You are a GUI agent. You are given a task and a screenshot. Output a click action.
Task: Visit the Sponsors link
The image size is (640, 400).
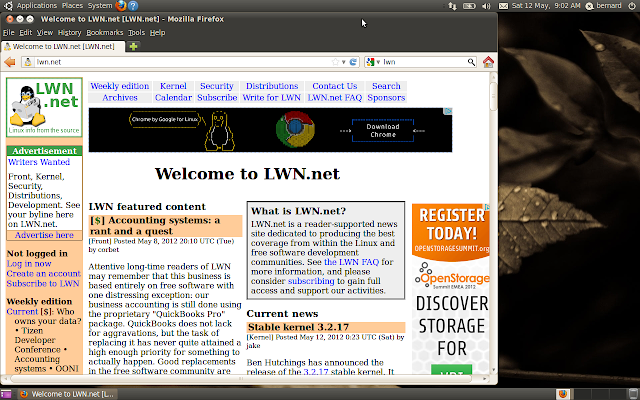(386, 98)
